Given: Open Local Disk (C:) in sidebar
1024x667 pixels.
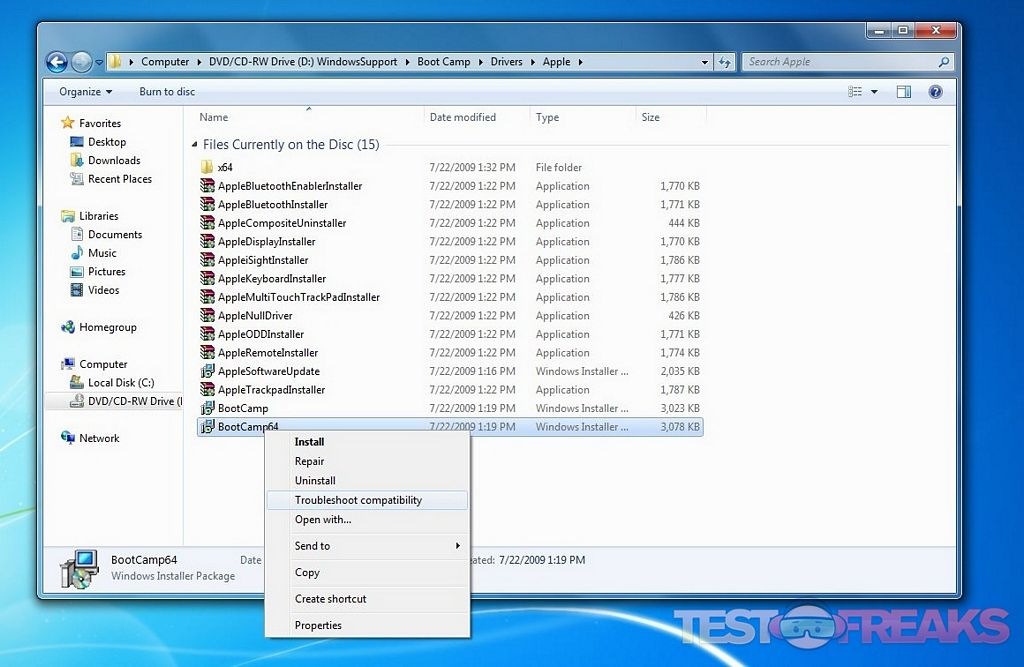Looking at the screenshot, I should [x=120, y=383].
